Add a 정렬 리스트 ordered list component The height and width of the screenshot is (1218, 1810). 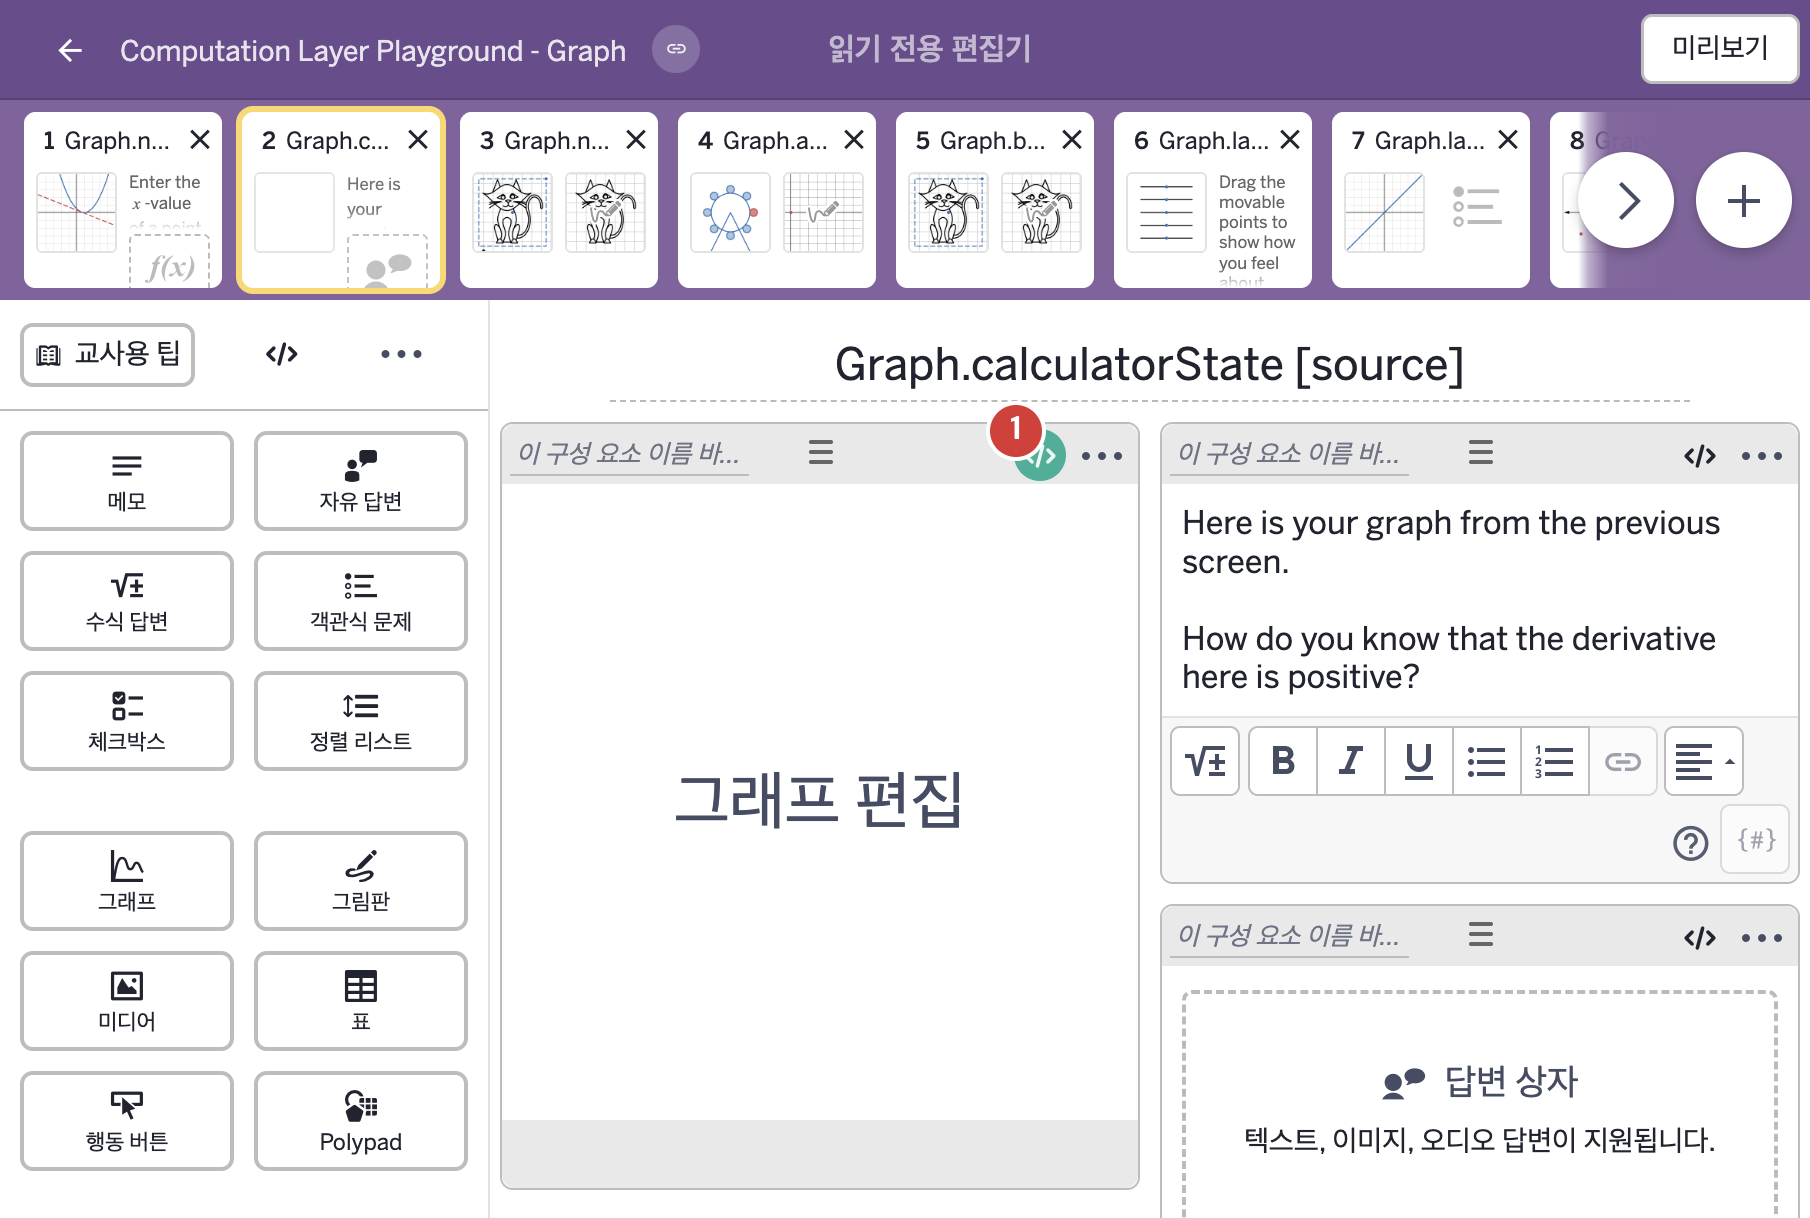click(x=361, y=721)
